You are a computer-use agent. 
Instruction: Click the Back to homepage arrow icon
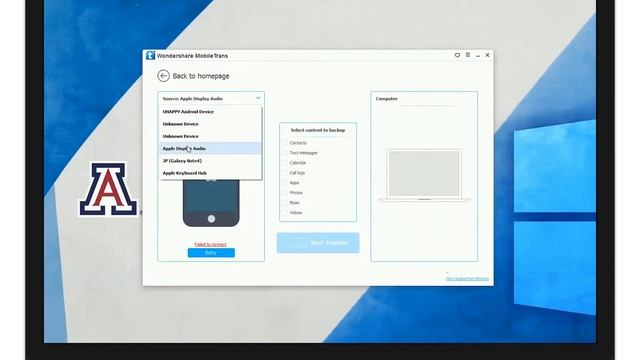(163, 76)
